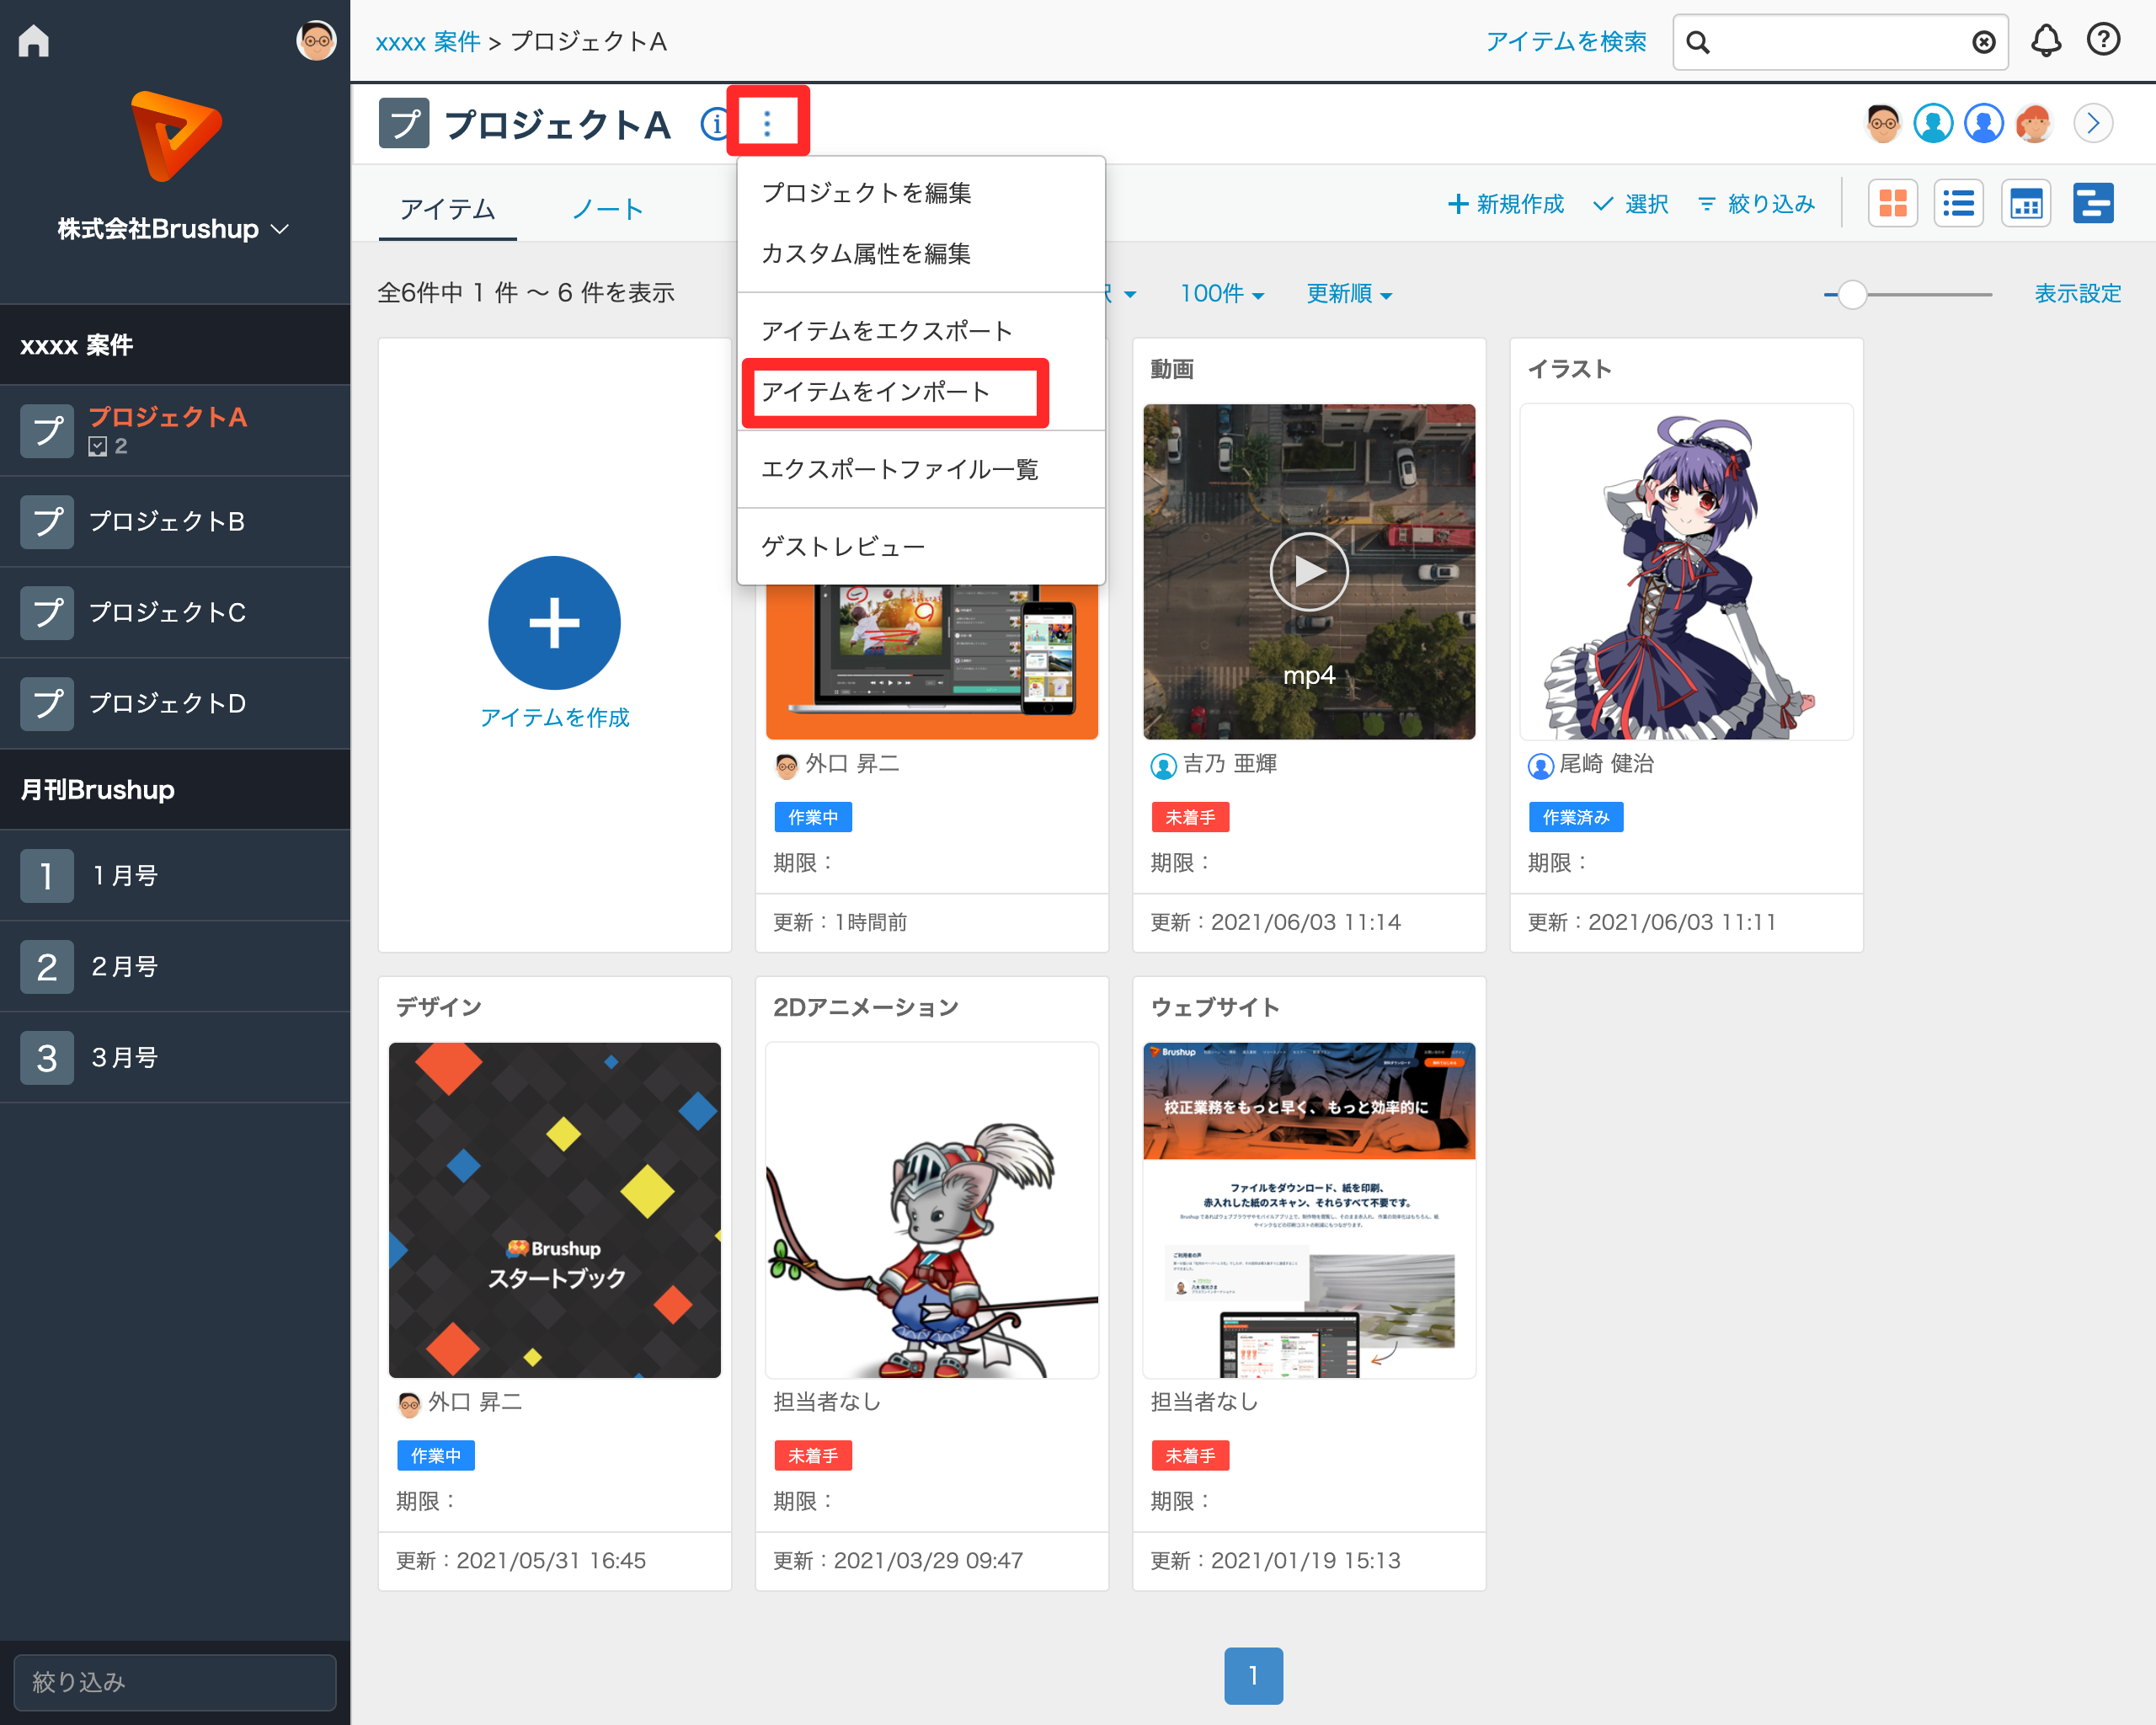Image resolution: width=2156 pixels, height=1725 pixels.
Task: Open the 100件 page size dropdown
Action: point(1222,293)
